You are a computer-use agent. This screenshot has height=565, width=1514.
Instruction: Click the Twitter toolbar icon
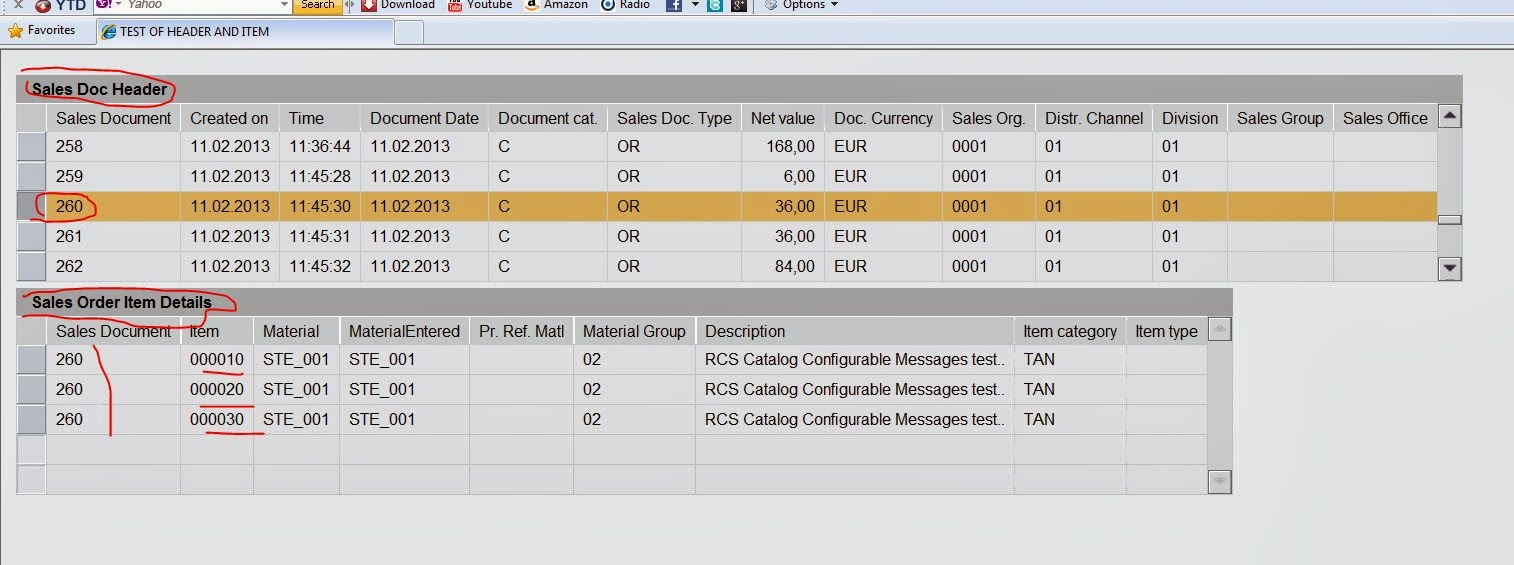pos(715,5)
